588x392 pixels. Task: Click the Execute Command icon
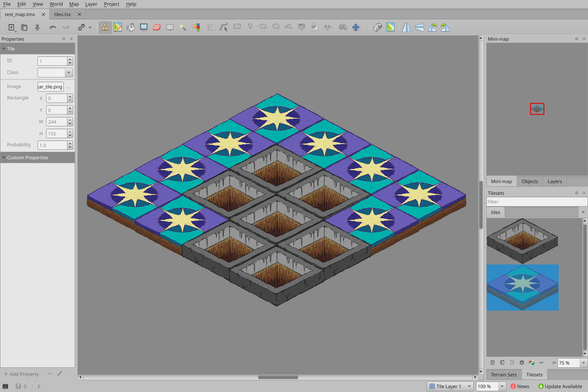click(x=81, y=27)
